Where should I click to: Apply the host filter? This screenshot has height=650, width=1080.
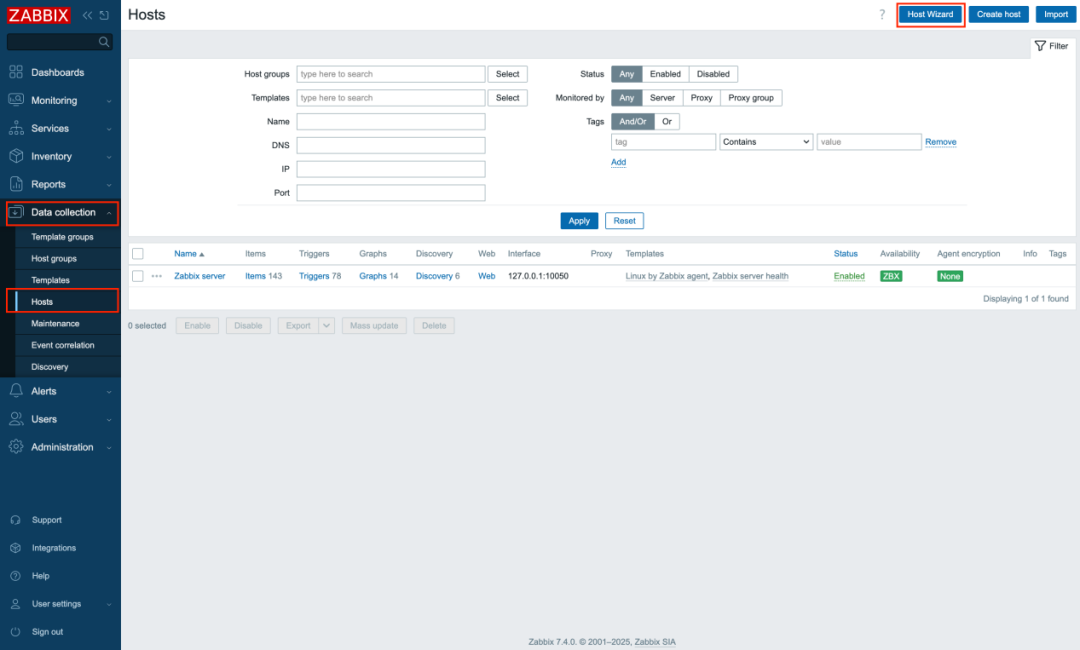click(x=579, y=221)
